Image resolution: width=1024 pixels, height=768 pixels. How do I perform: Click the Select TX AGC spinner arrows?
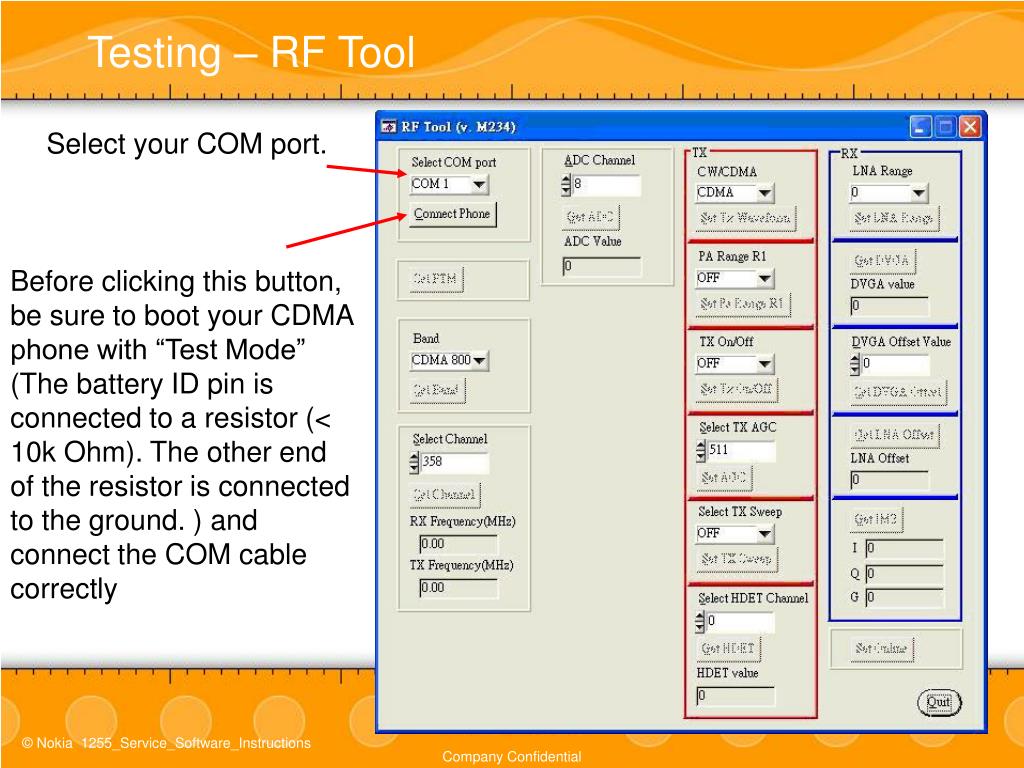click(x=701, y=451)
